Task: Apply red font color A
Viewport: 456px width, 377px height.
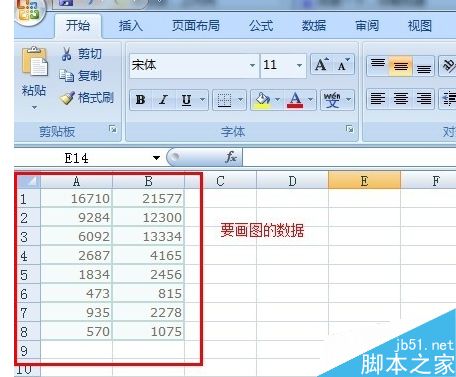Action: tap(295, 100)
